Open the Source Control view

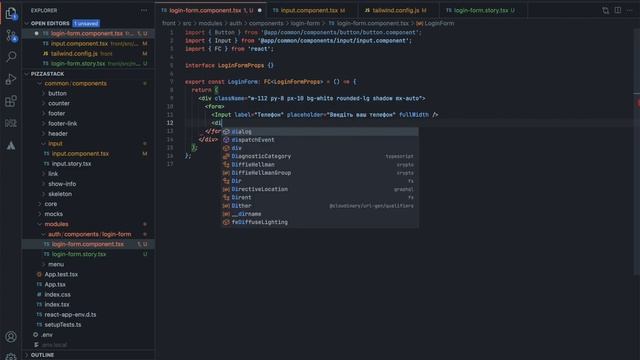[11, 36]
